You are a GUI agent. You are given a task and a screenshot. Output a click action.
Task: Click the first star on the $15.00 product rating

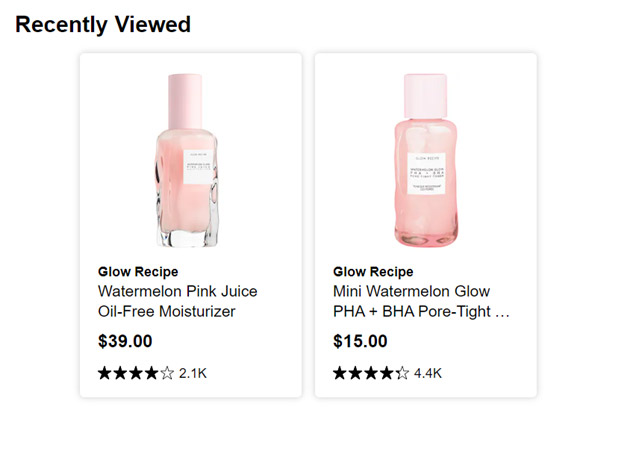[340, 373]
